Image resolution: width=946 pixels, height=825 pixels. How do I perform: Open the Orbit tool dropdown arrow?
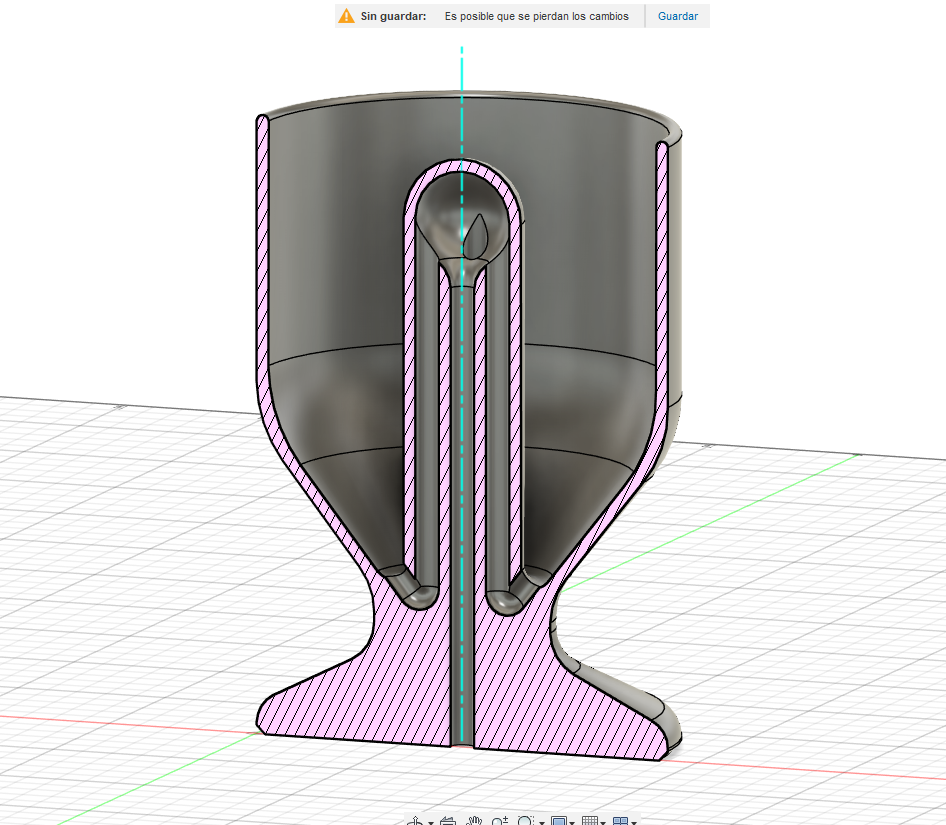coord(431,823)
